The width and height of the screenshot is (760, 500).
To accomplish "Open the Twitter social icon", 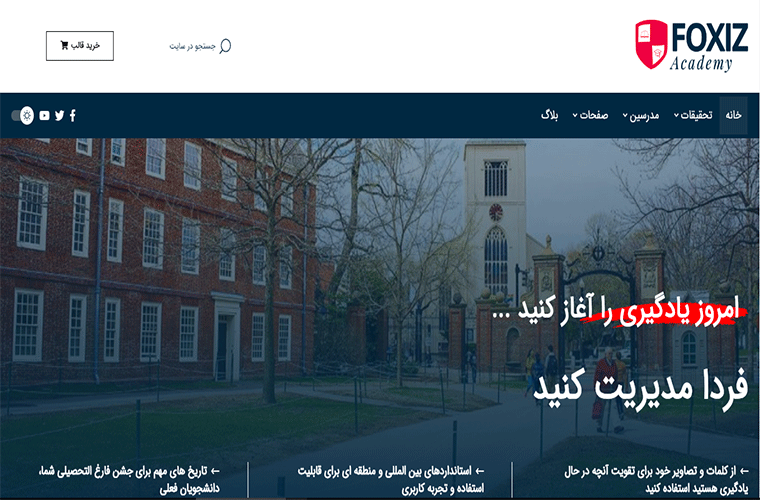I will [x=59, y=116].
